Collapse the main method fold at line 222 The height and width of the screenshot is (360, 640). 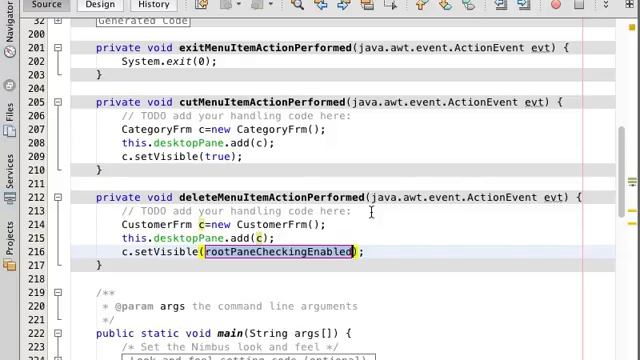58,333
